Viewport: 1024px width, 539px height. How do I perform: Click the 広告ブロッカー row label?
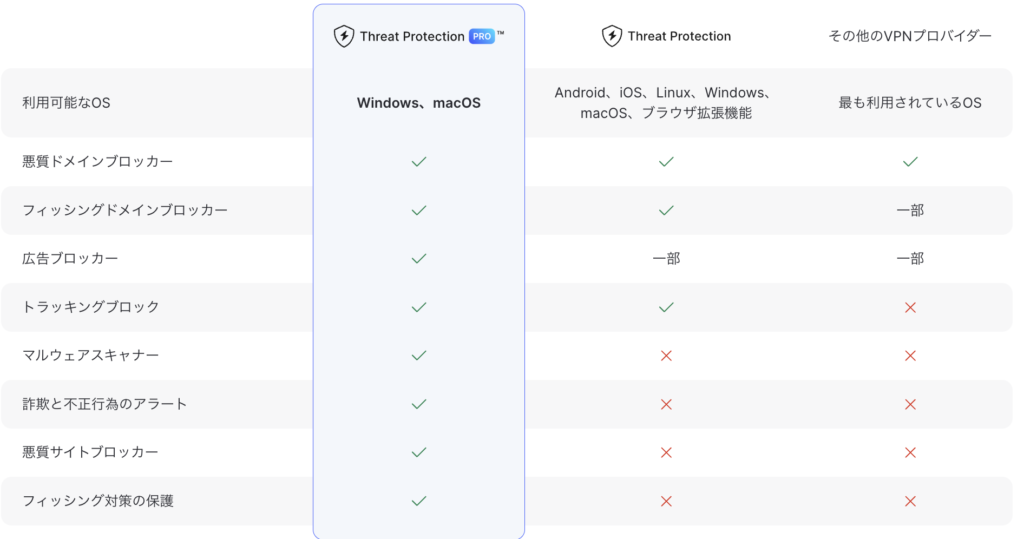[70, 259]
